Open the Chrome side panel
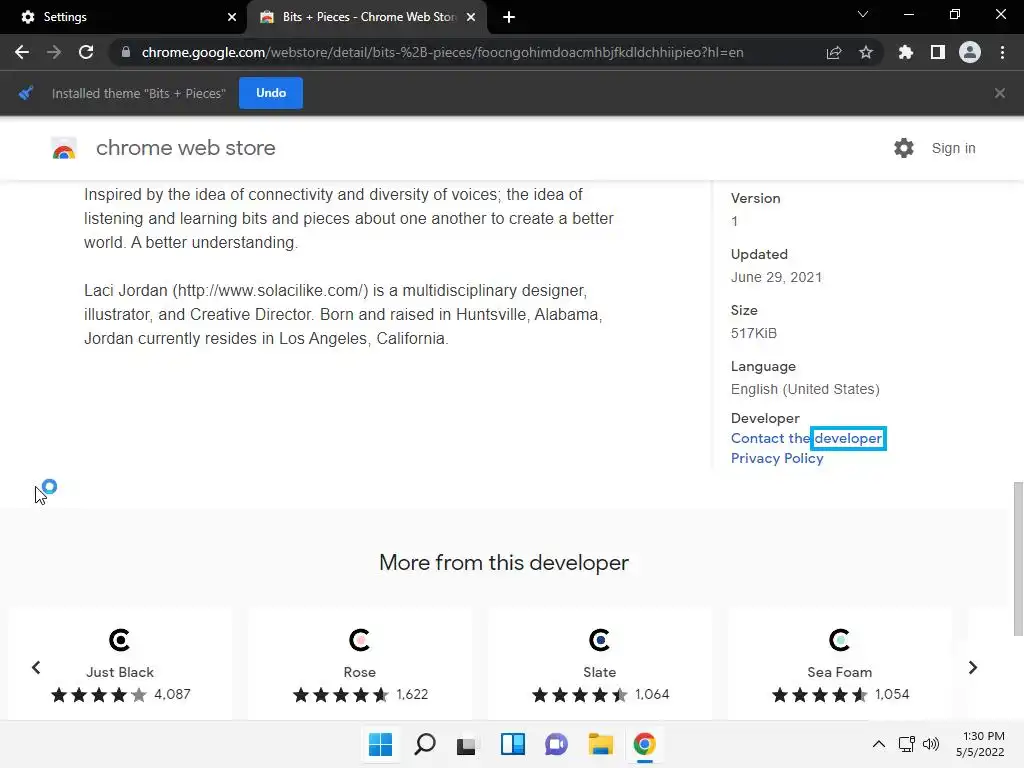 [x=938, y=52]
